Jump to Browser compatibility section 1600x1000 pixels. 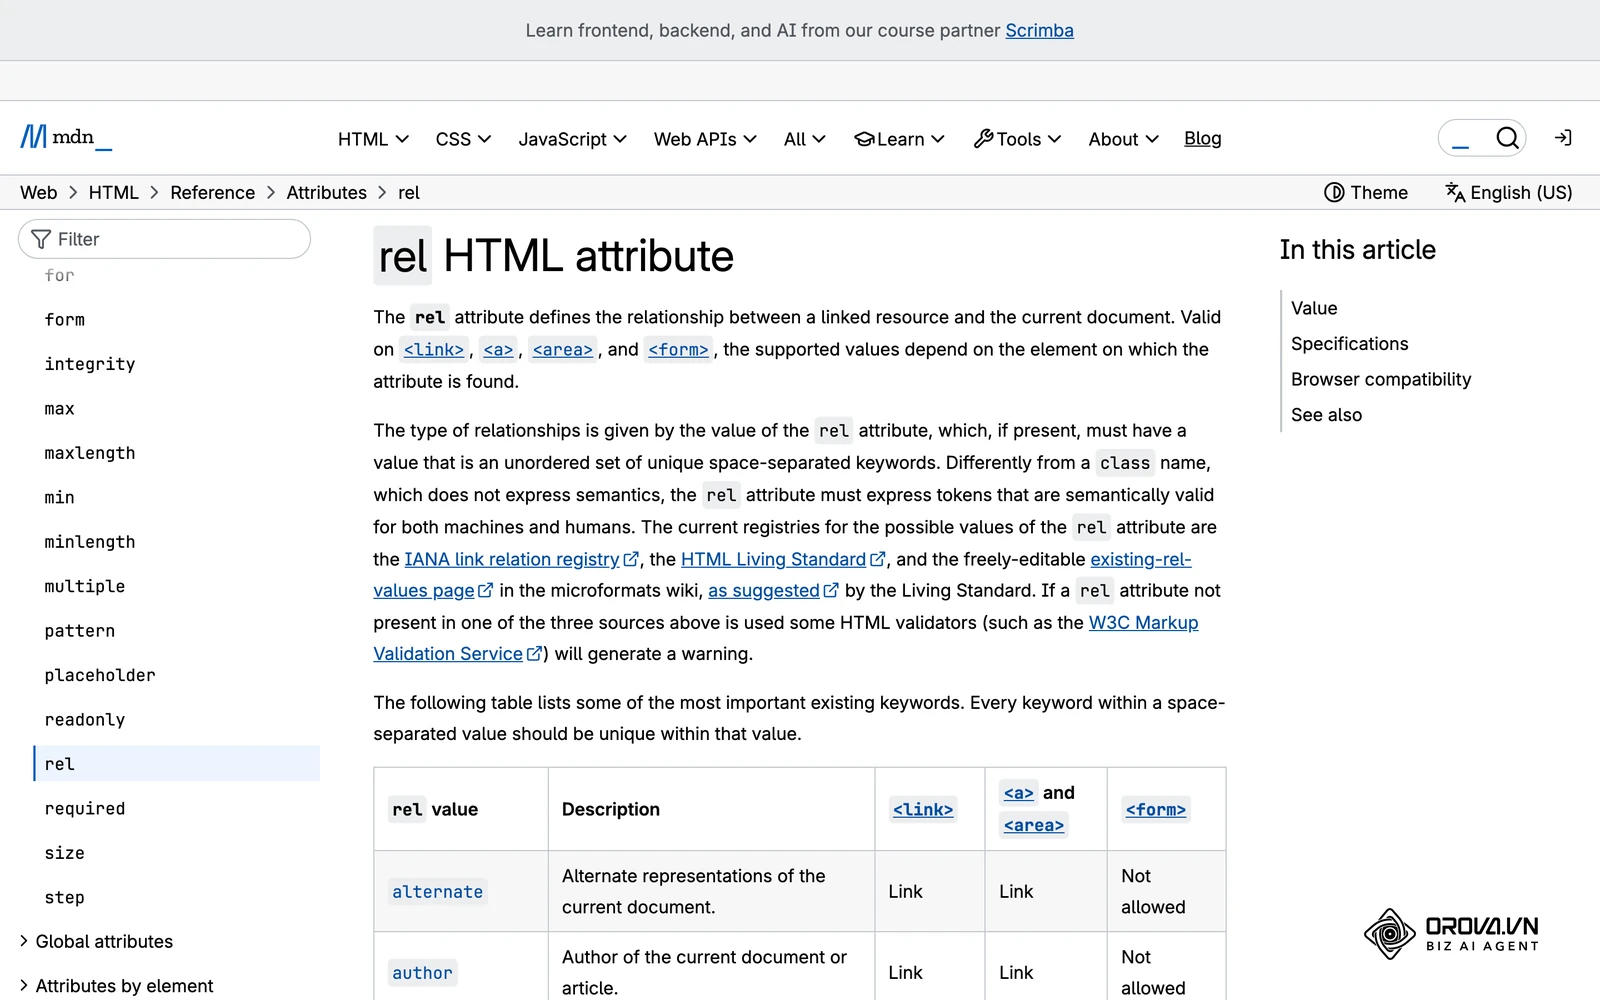[x=1380, y=379]
